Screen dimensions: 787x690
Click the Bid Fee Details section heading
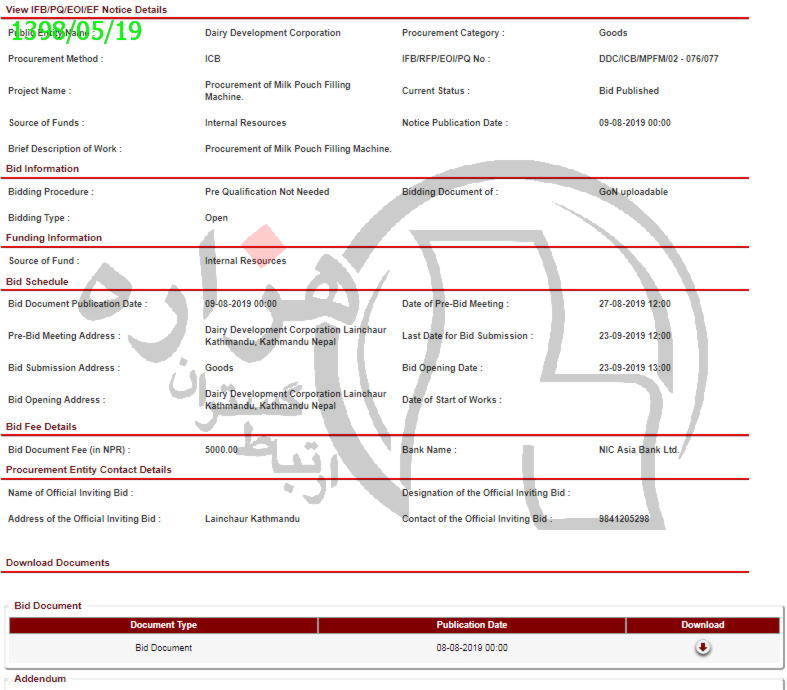(x=41, y=427)
